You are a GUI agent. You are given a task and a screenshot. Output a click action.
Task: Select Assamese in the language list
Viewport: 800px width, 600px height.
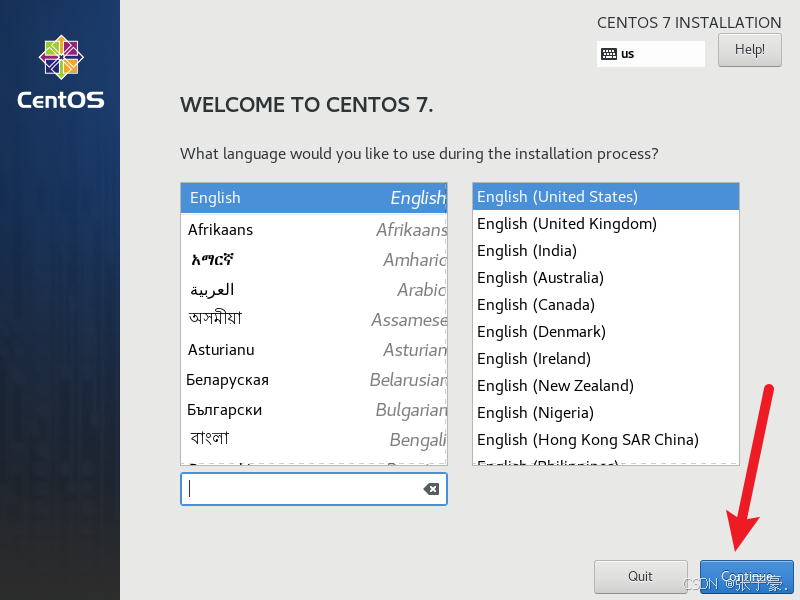(x=314, y=319)
